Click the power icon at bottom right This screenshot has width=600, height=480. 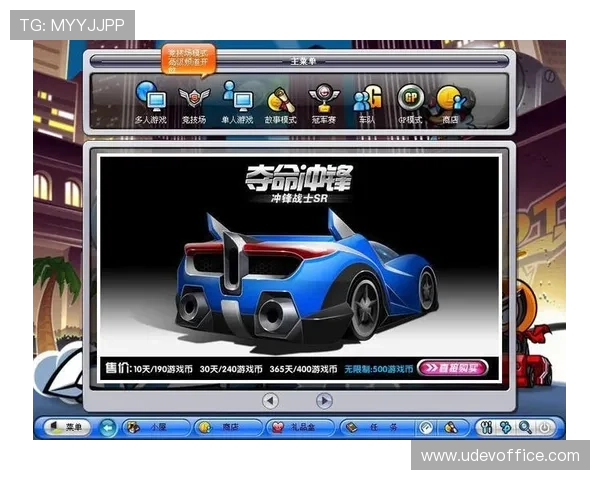tap(545, 427)
